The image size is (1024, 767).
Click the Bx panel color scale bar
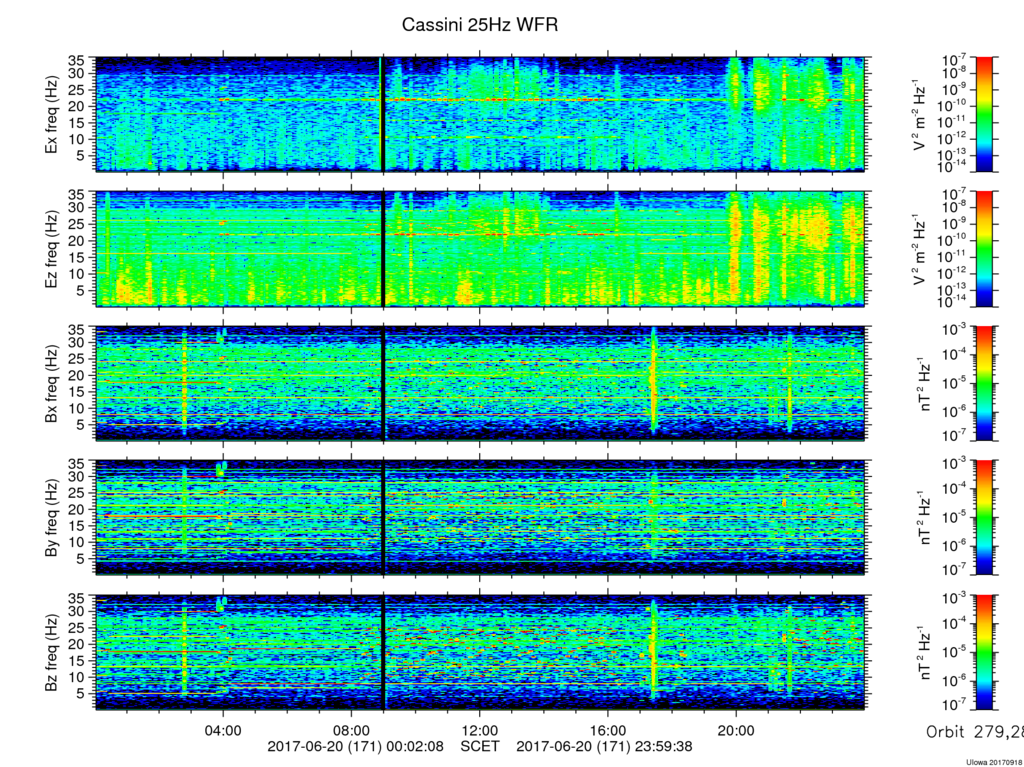tap(984, 384)
